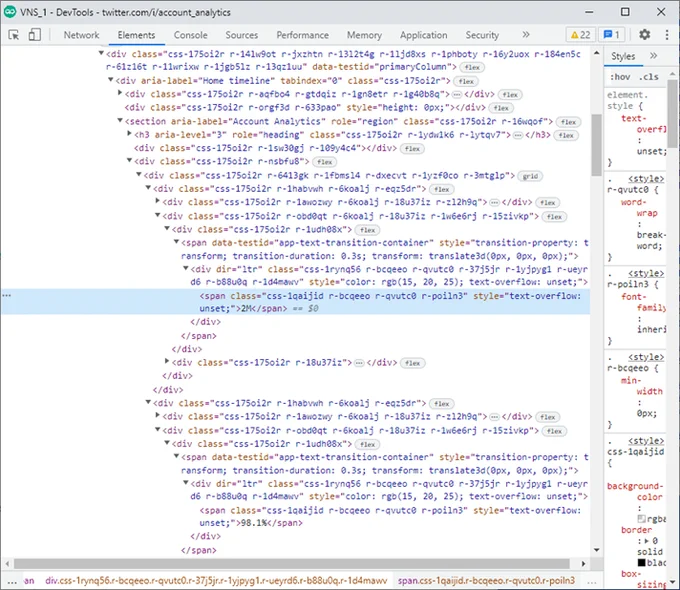
Task: Collapse the r-6413gk grid div node
Action: 139,174
